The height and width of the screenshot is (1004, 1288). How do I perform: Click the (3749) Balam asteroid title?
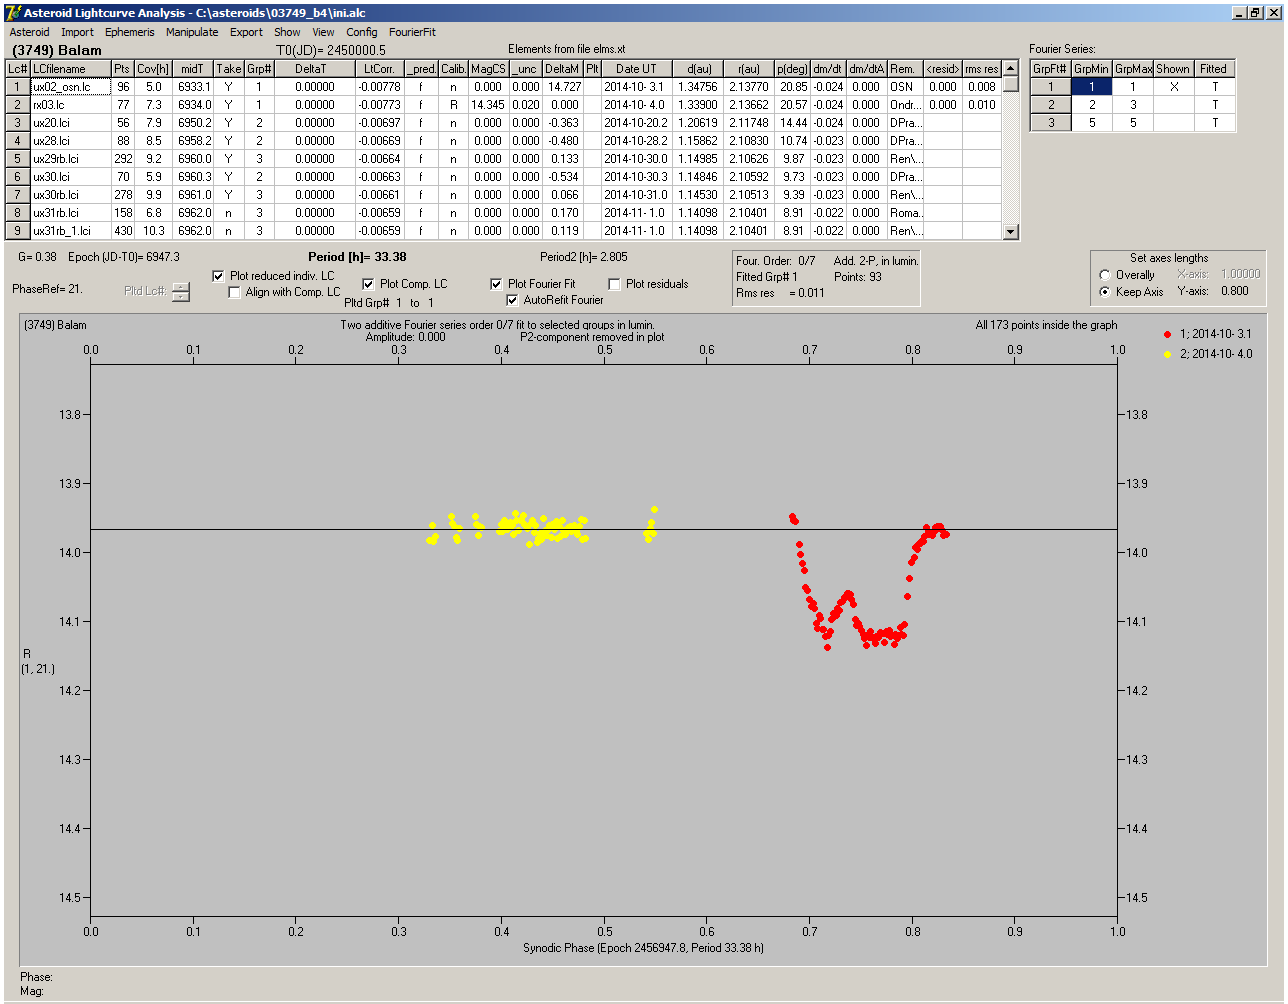(x=56, y=50)
